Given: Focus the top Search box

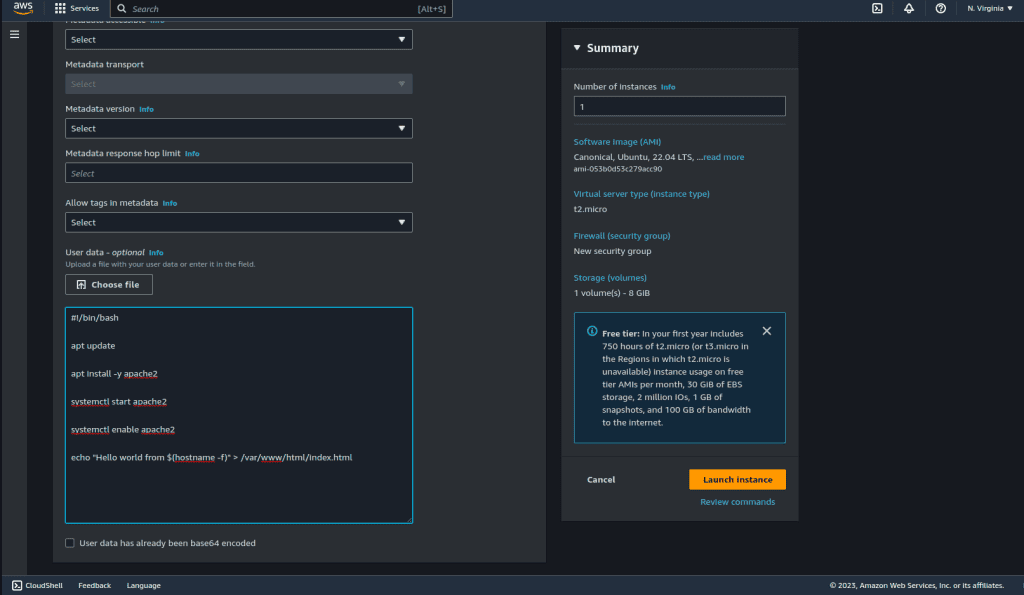Looking at the screenshot, I should pos(281,8).
